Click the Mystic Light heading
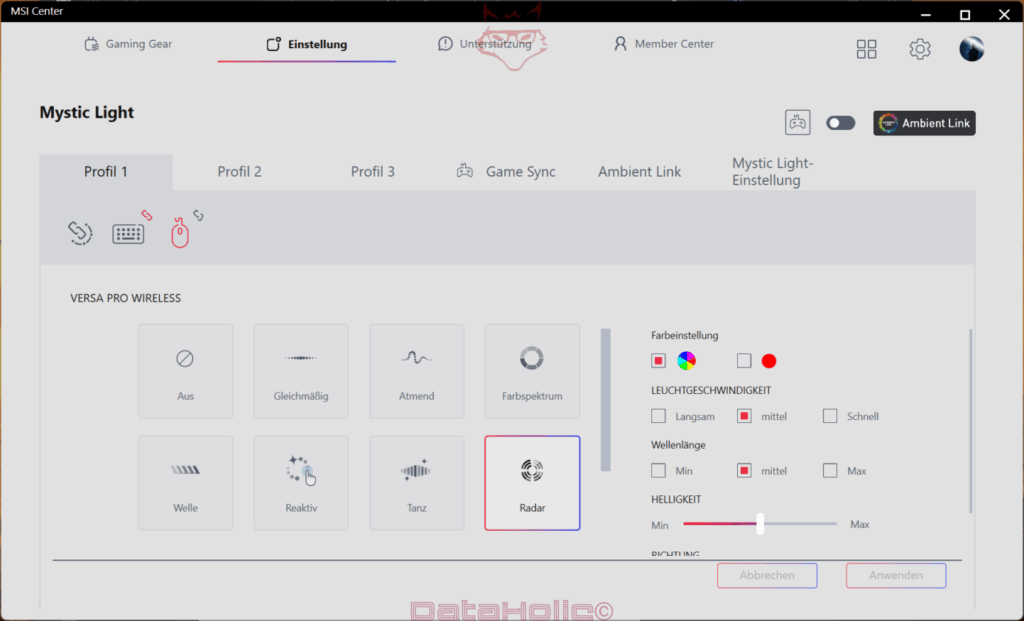The height and width of the screenshot is (621, 1024). click(x=87, y=112)
